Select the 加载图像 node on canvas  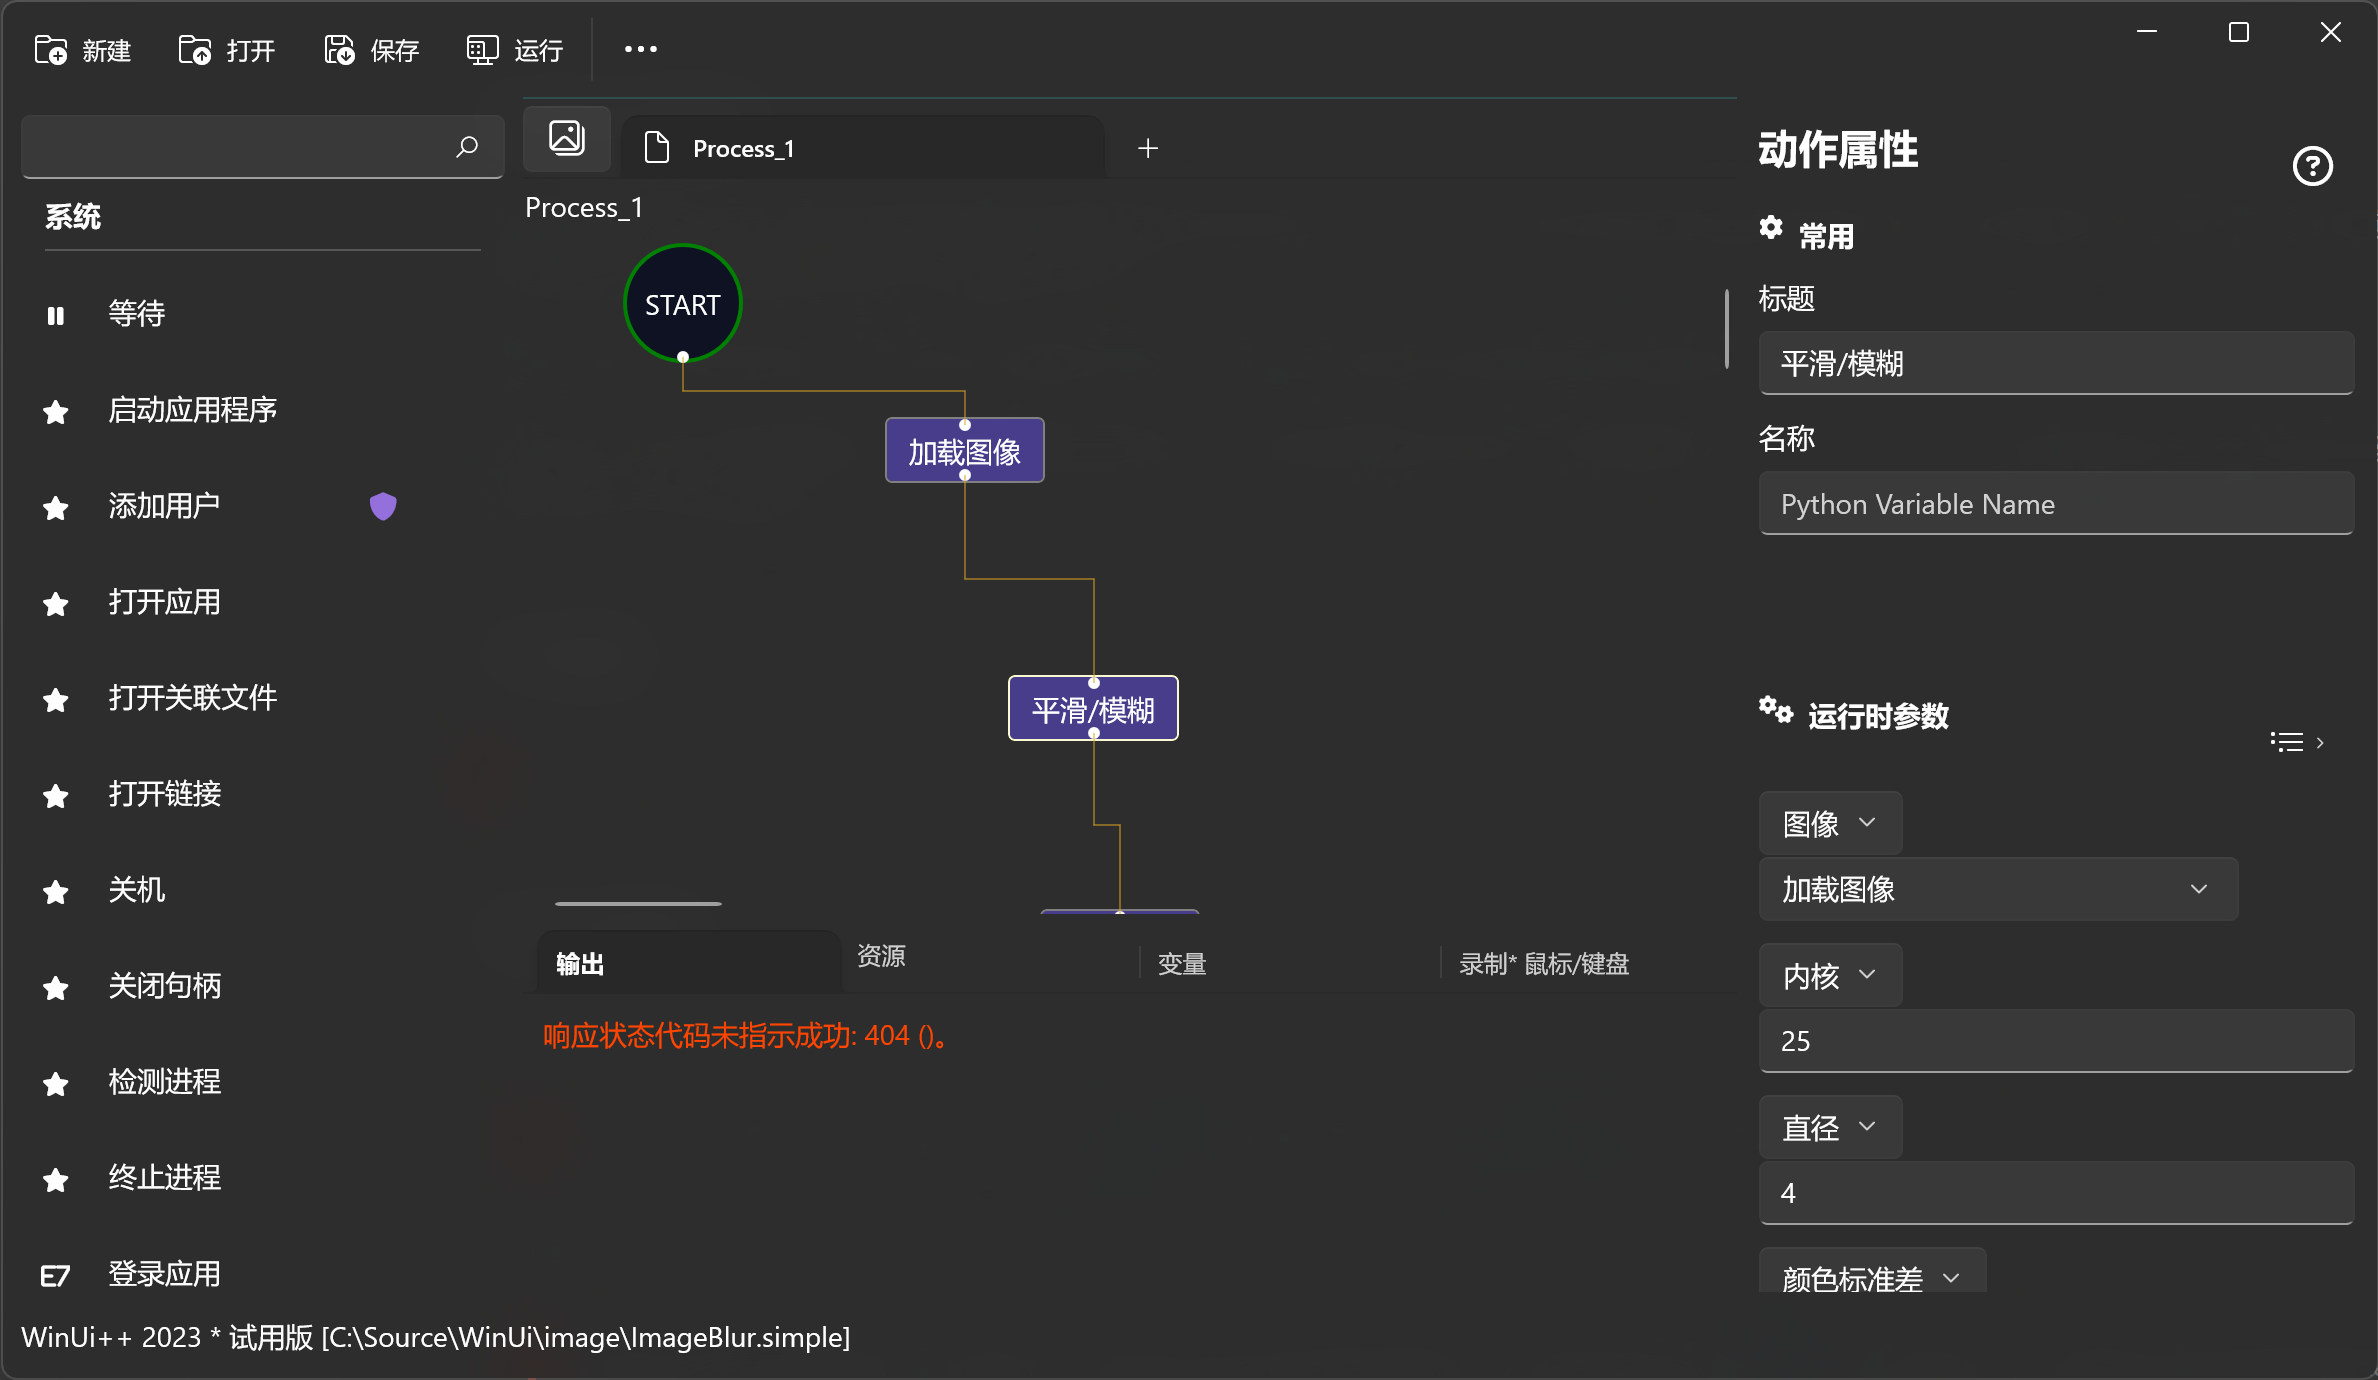(964, 452)
